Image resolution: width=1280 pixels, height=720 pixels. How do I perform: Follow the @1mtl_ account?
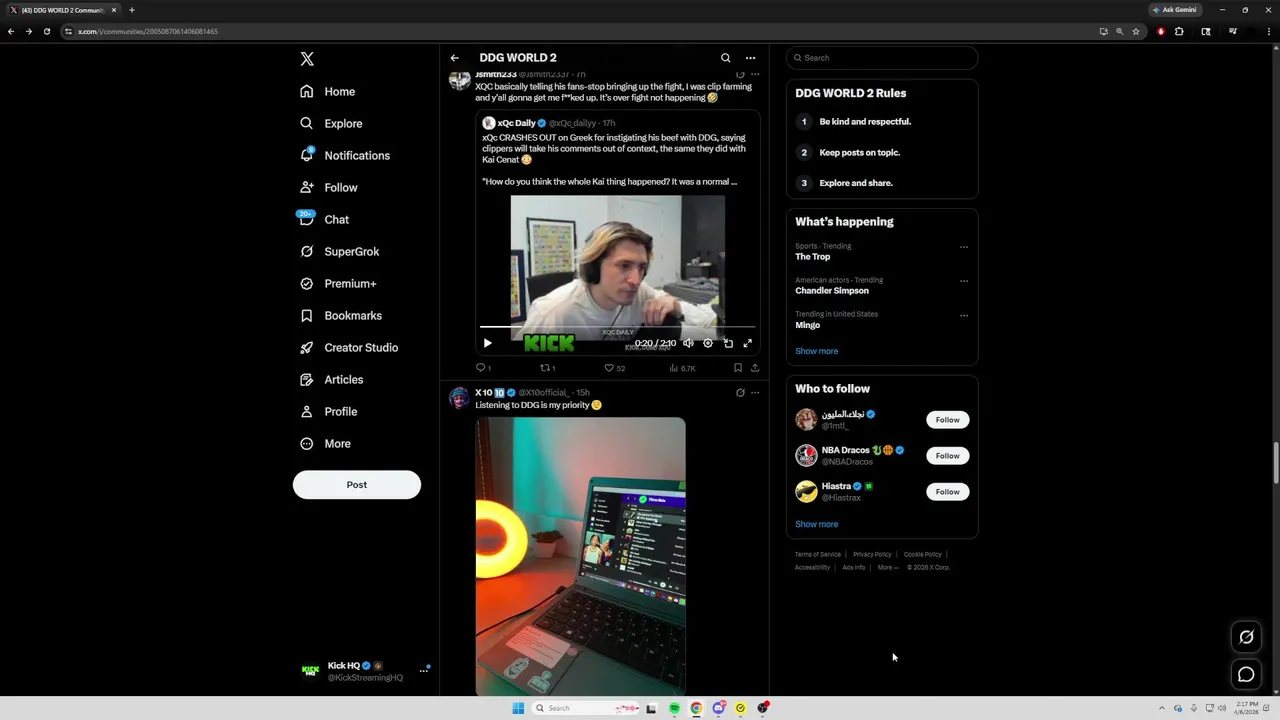947,420
